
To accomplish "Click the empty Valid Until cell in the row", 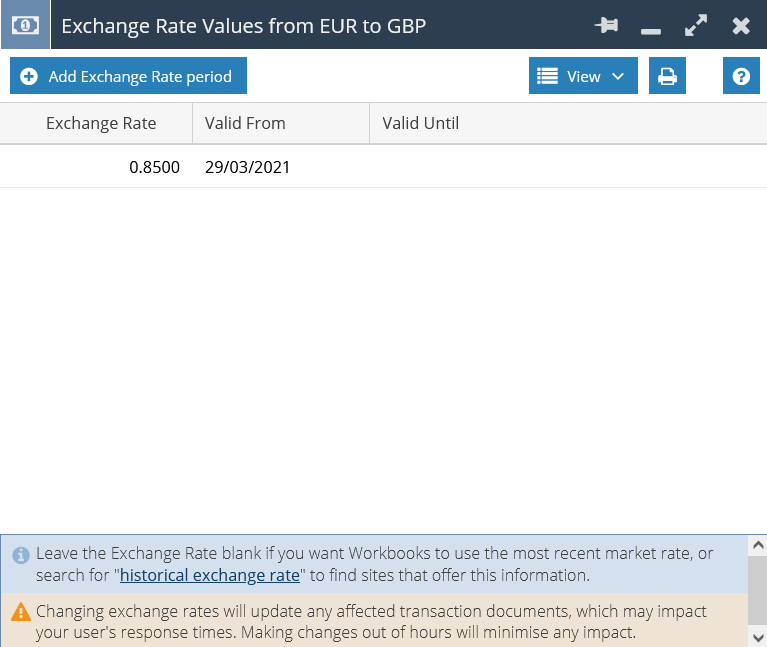I will pos(568,167).
